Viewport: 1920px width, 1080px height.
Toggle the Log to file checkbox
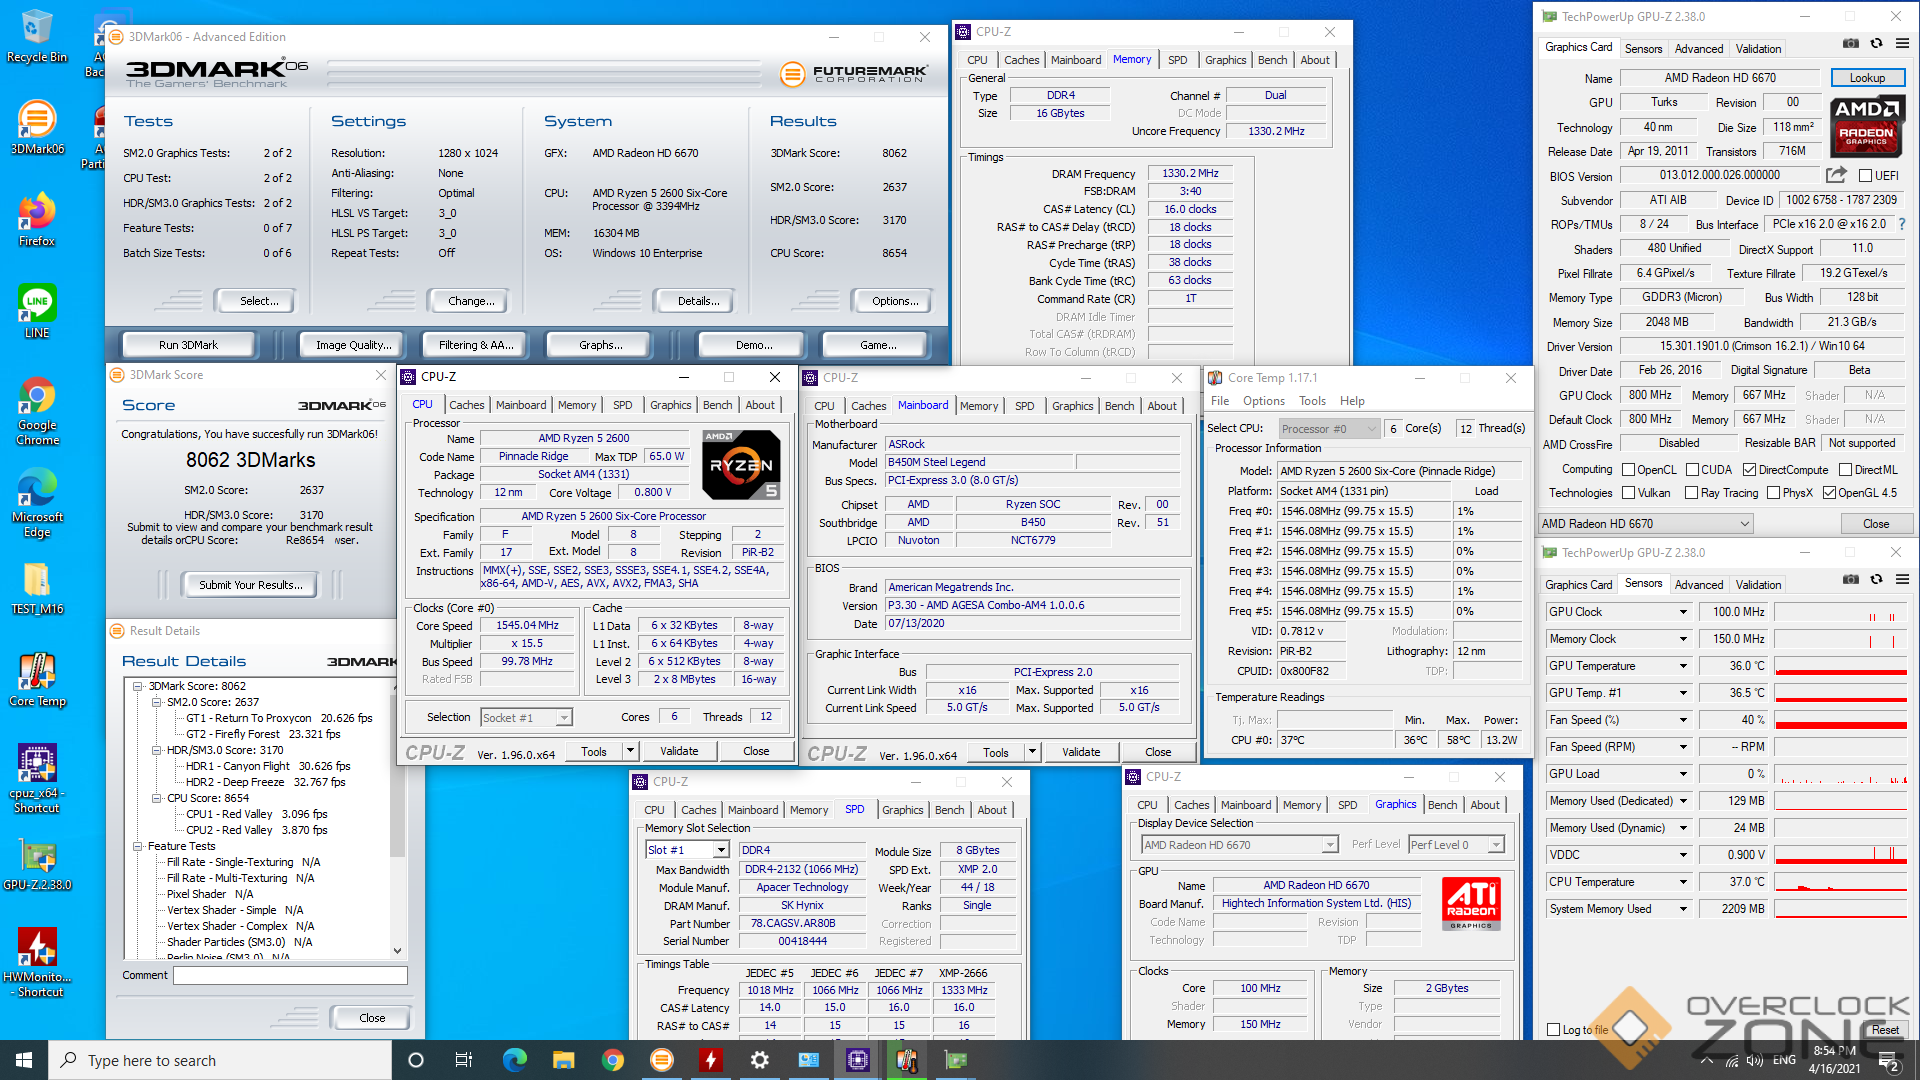1553,1030
